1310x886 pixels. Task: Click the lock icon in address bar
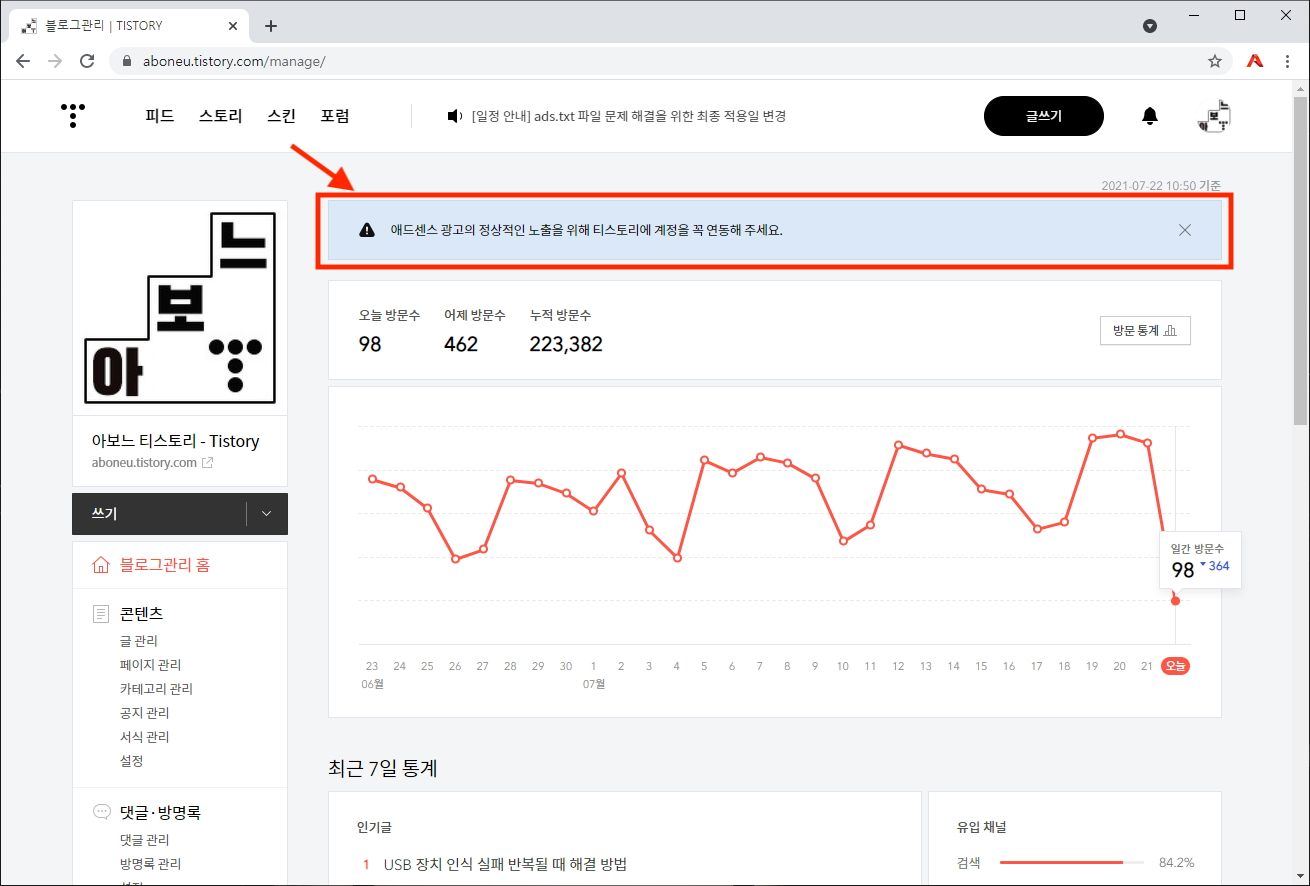click(127, 62)
